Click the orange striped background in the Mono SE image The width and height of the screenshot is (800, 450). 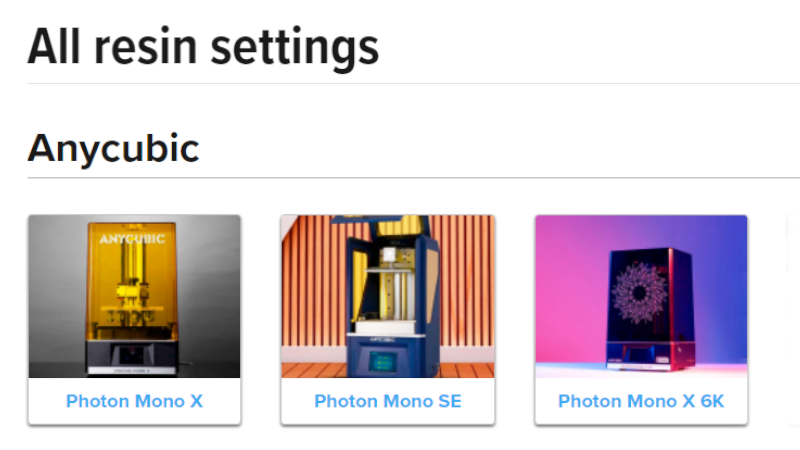click(x=310, y=290)
